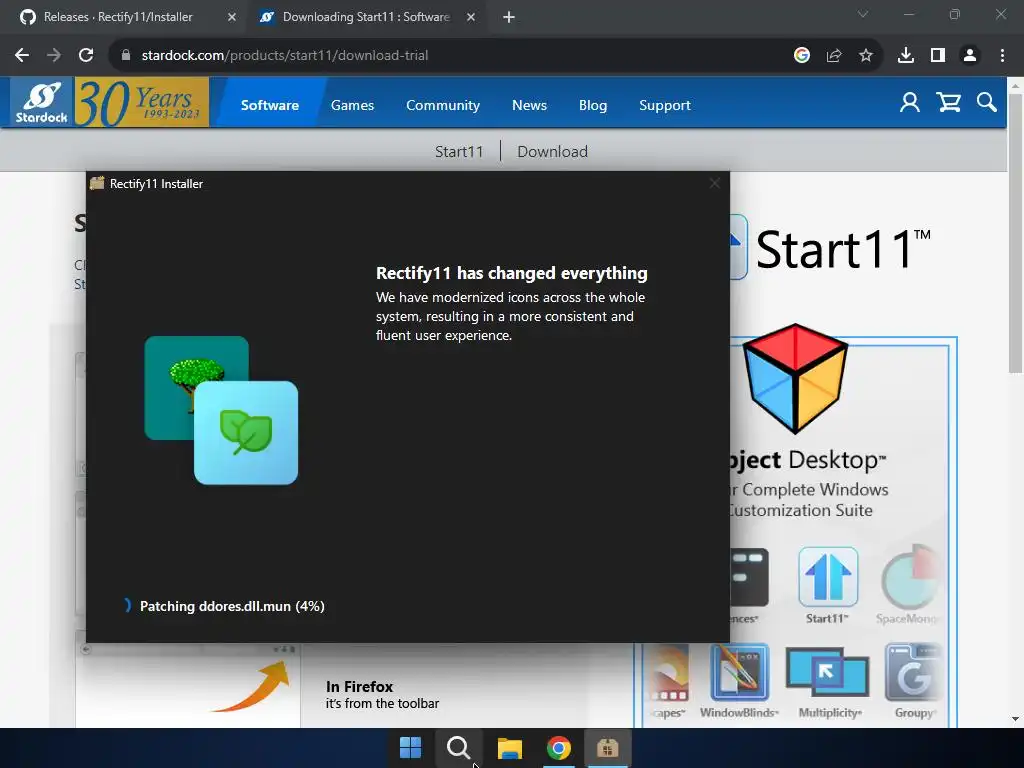Click the Object Desktop cube logo
The width and height of the screenshot is (1024, 768).
(x=795, y=379)
